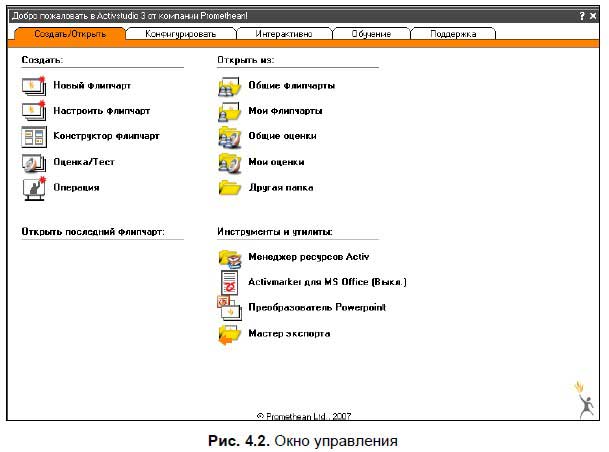Screen dimensions: 609x452
Task: Click the Оценка/Тест icon
Action: (34, 162)
